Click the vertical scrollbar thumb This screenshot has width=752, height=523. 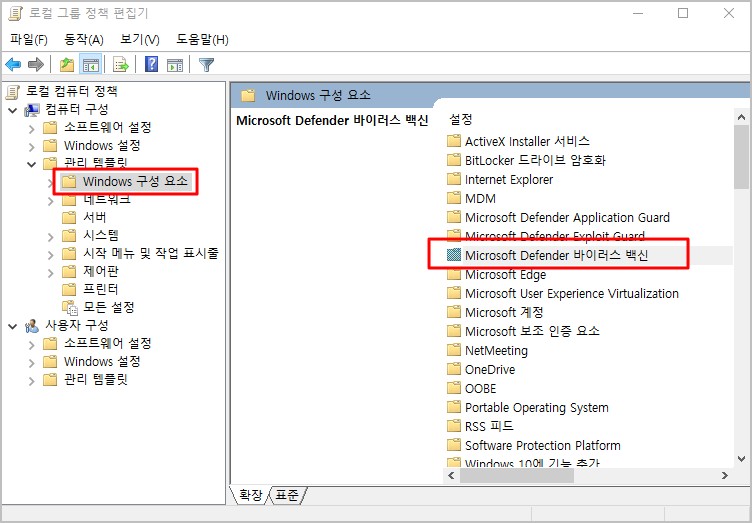[741, 157]
